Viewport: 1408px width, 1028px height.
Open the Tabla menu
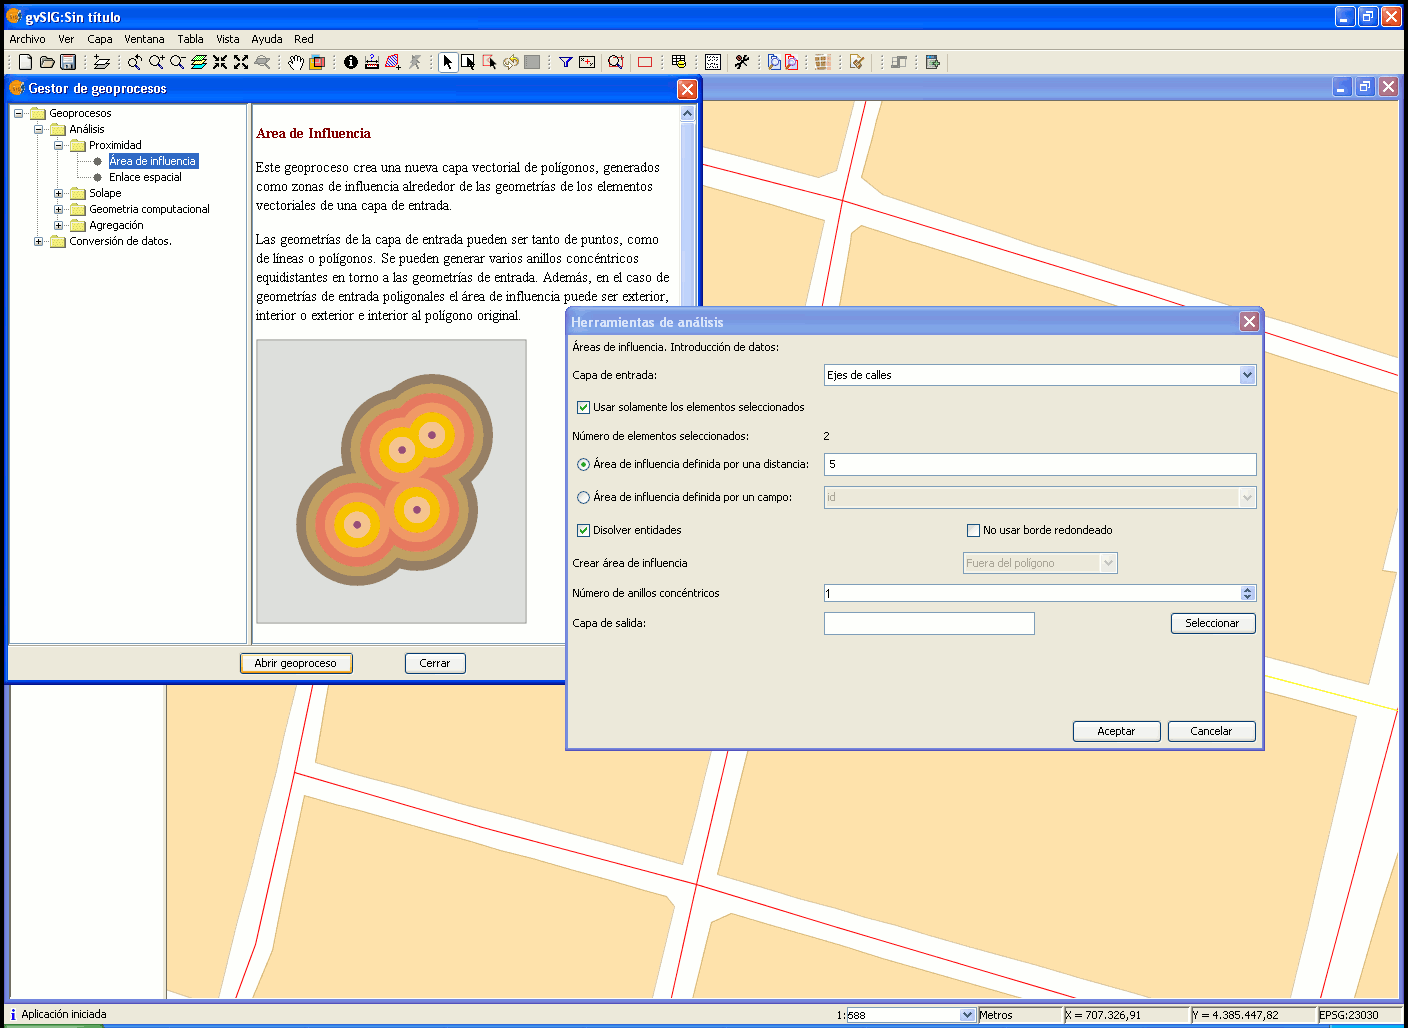(190, 39)
